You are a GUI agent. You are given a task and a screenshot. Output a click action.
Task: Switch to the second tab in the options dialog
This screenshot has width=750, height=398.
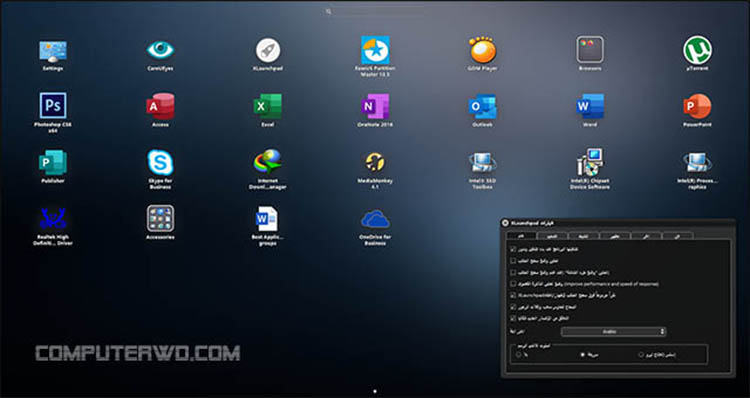coord(552,236)
